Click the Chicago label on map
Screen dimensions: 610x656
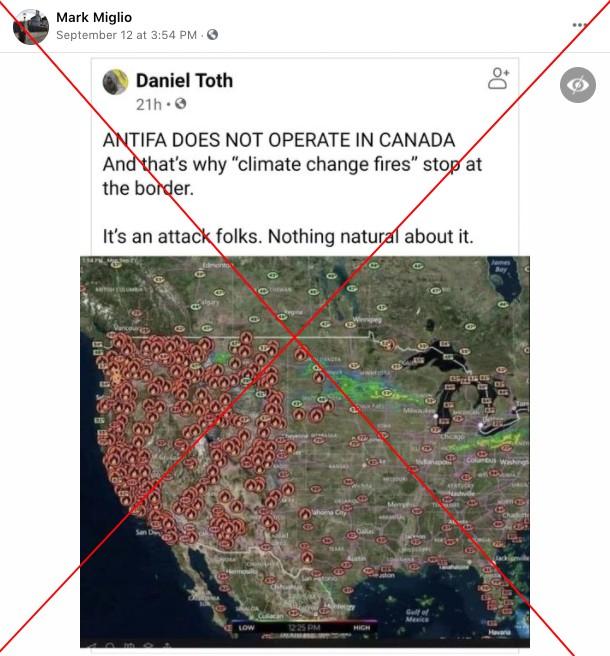coord(452,436)
